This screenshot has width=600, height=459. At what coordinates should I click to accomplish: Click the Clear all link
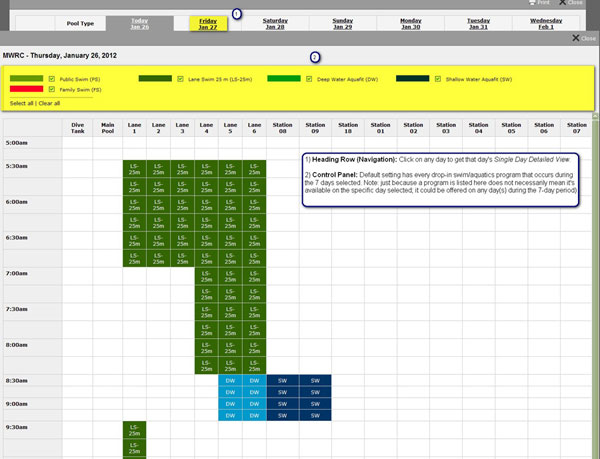(49, 103)
